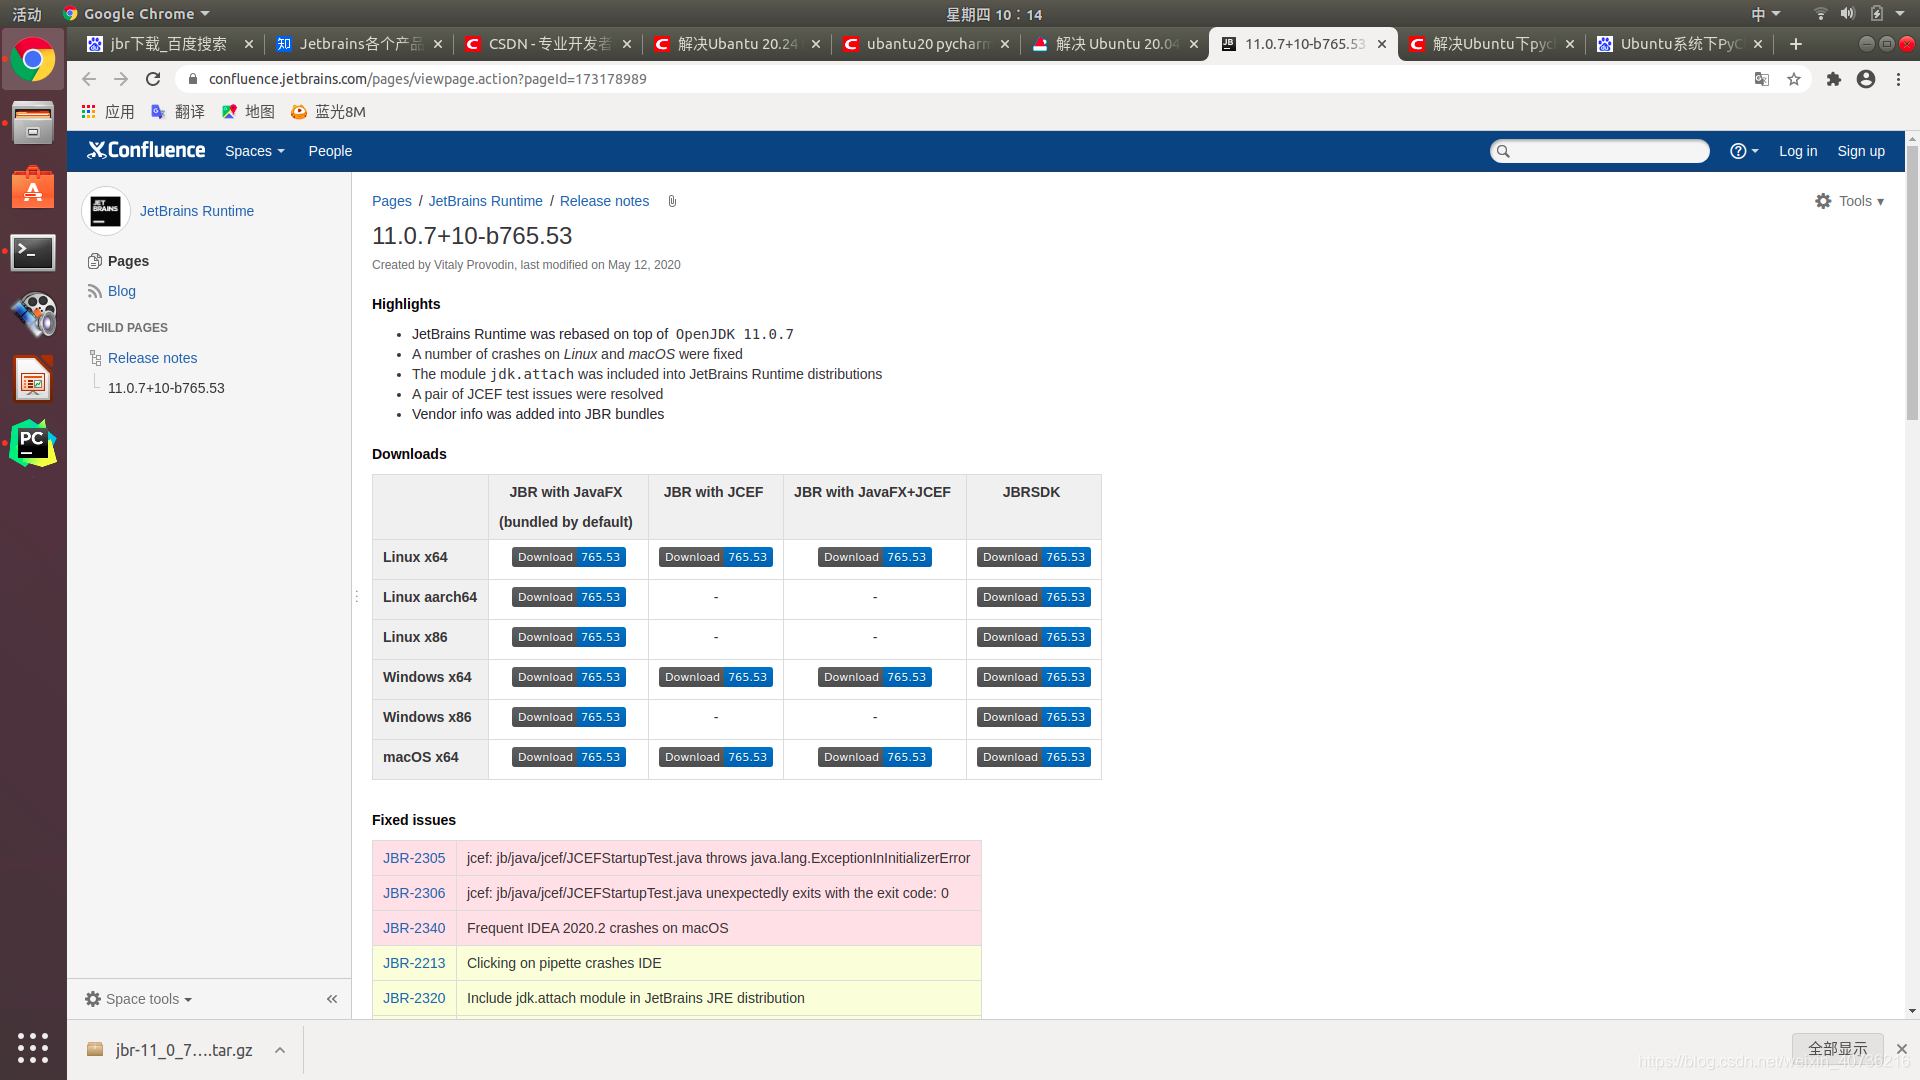Close the downloads bar
This screenshot has height=1080, width=1920.
(x=1902, y=1049)
